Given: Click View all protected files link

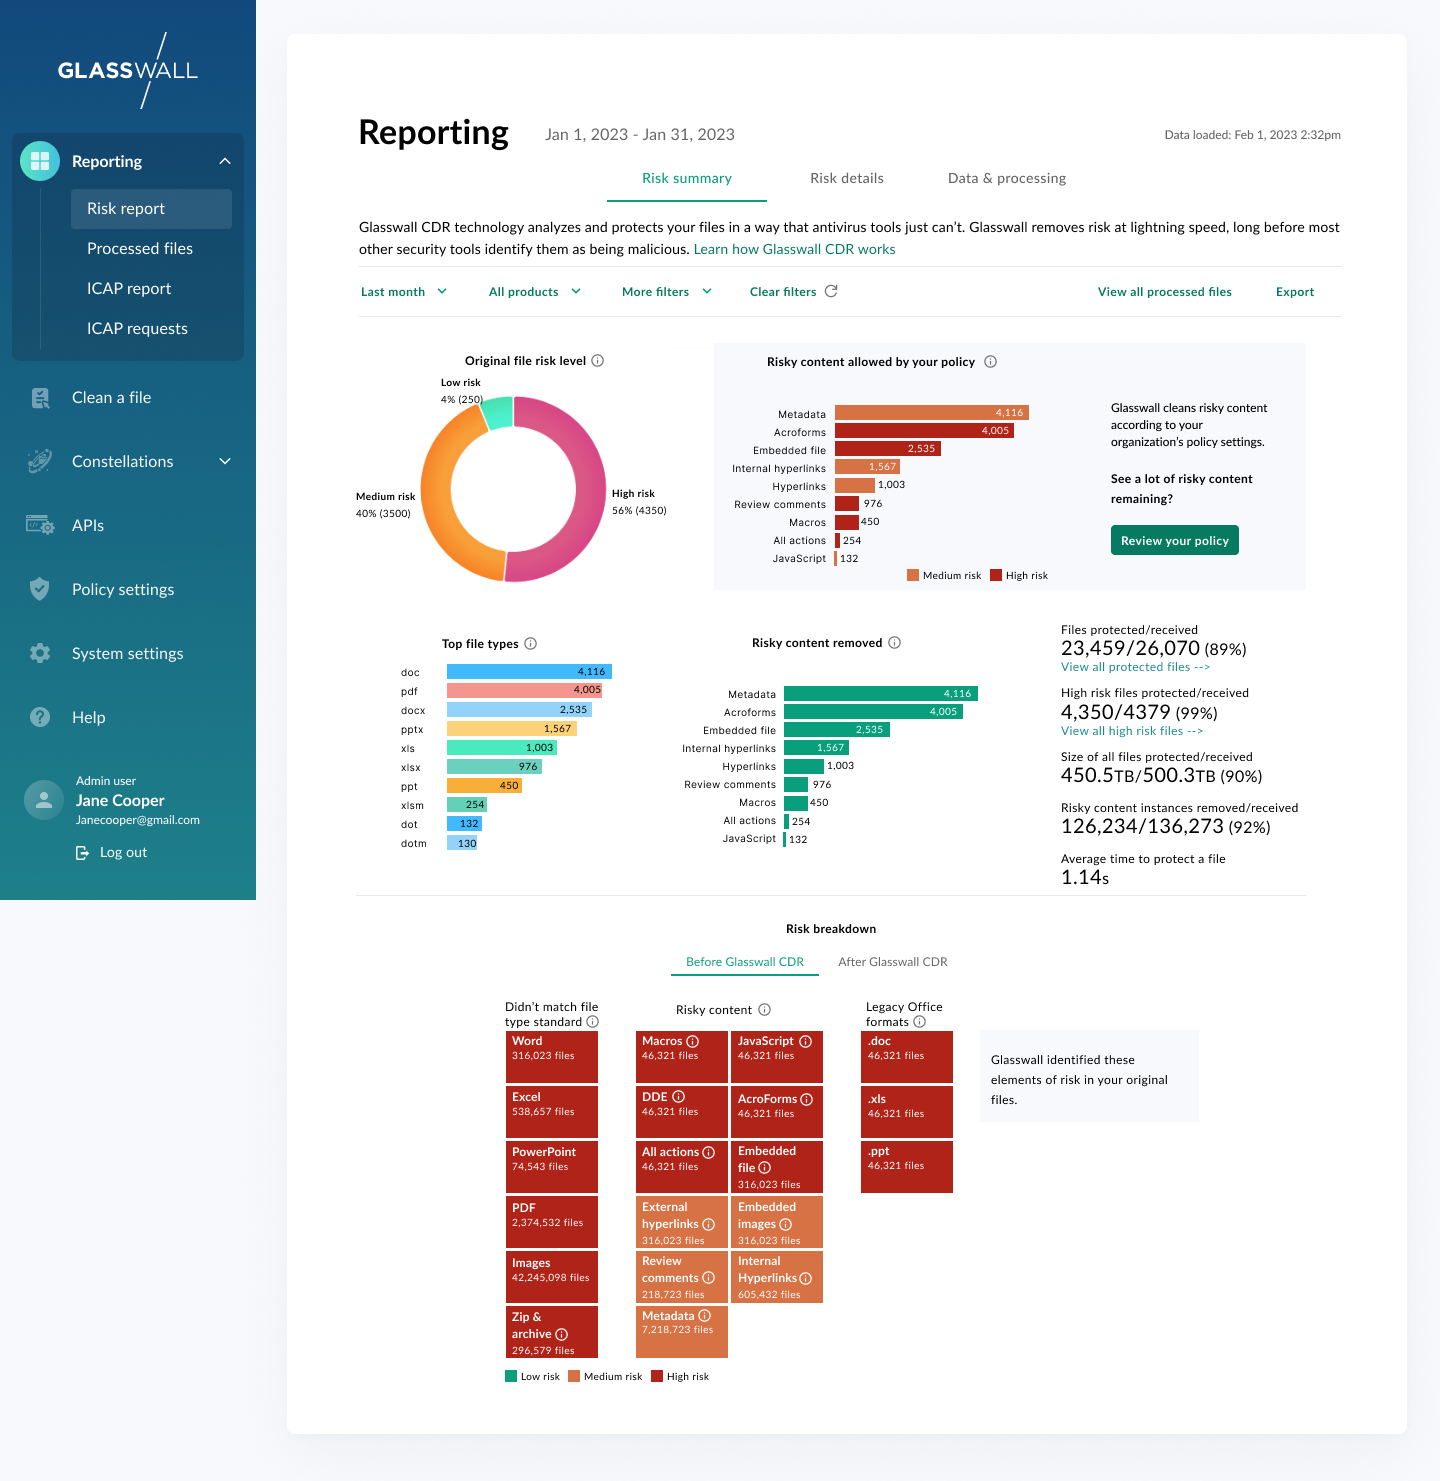Looking at the screenshot, I should point(1135,667).
